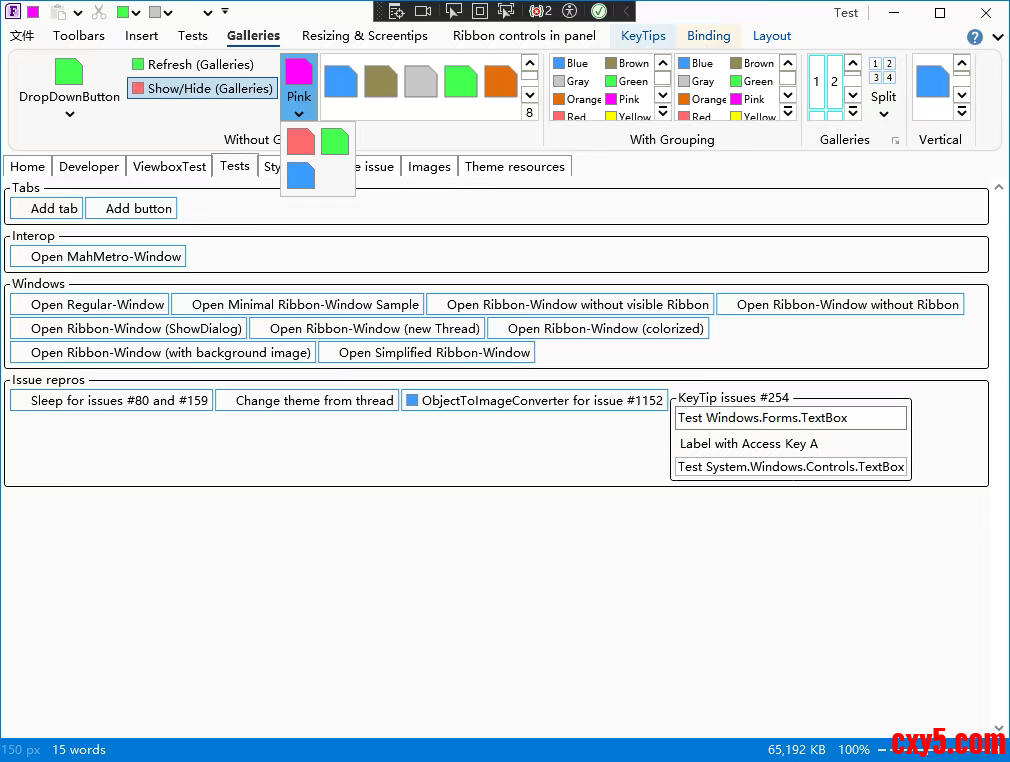
Task: Open the Resizing & Screentips ribbon tab
Action: 364,36
